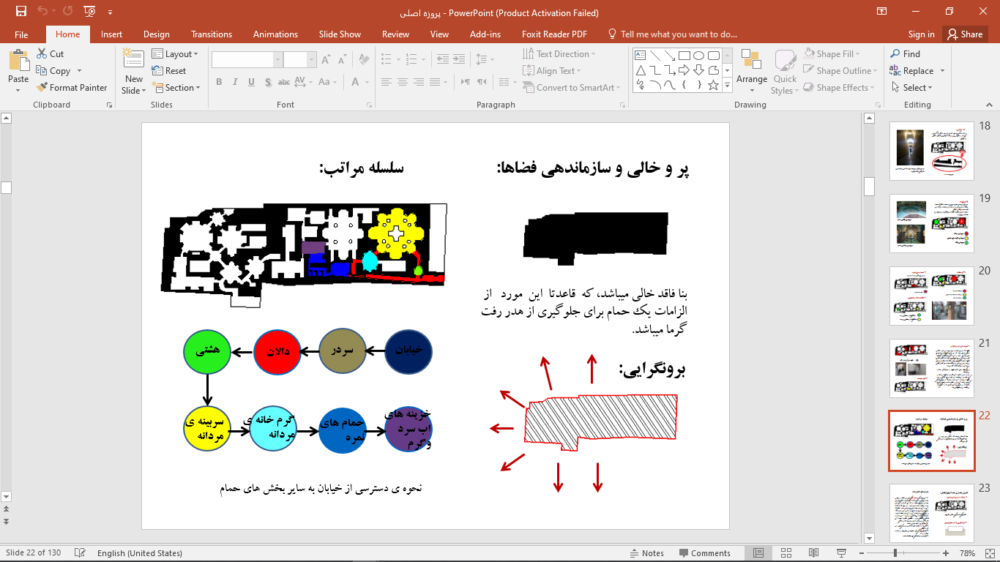The image size is (1000, 562).
Task: Click the Share button
Action: tap(965, 34)
